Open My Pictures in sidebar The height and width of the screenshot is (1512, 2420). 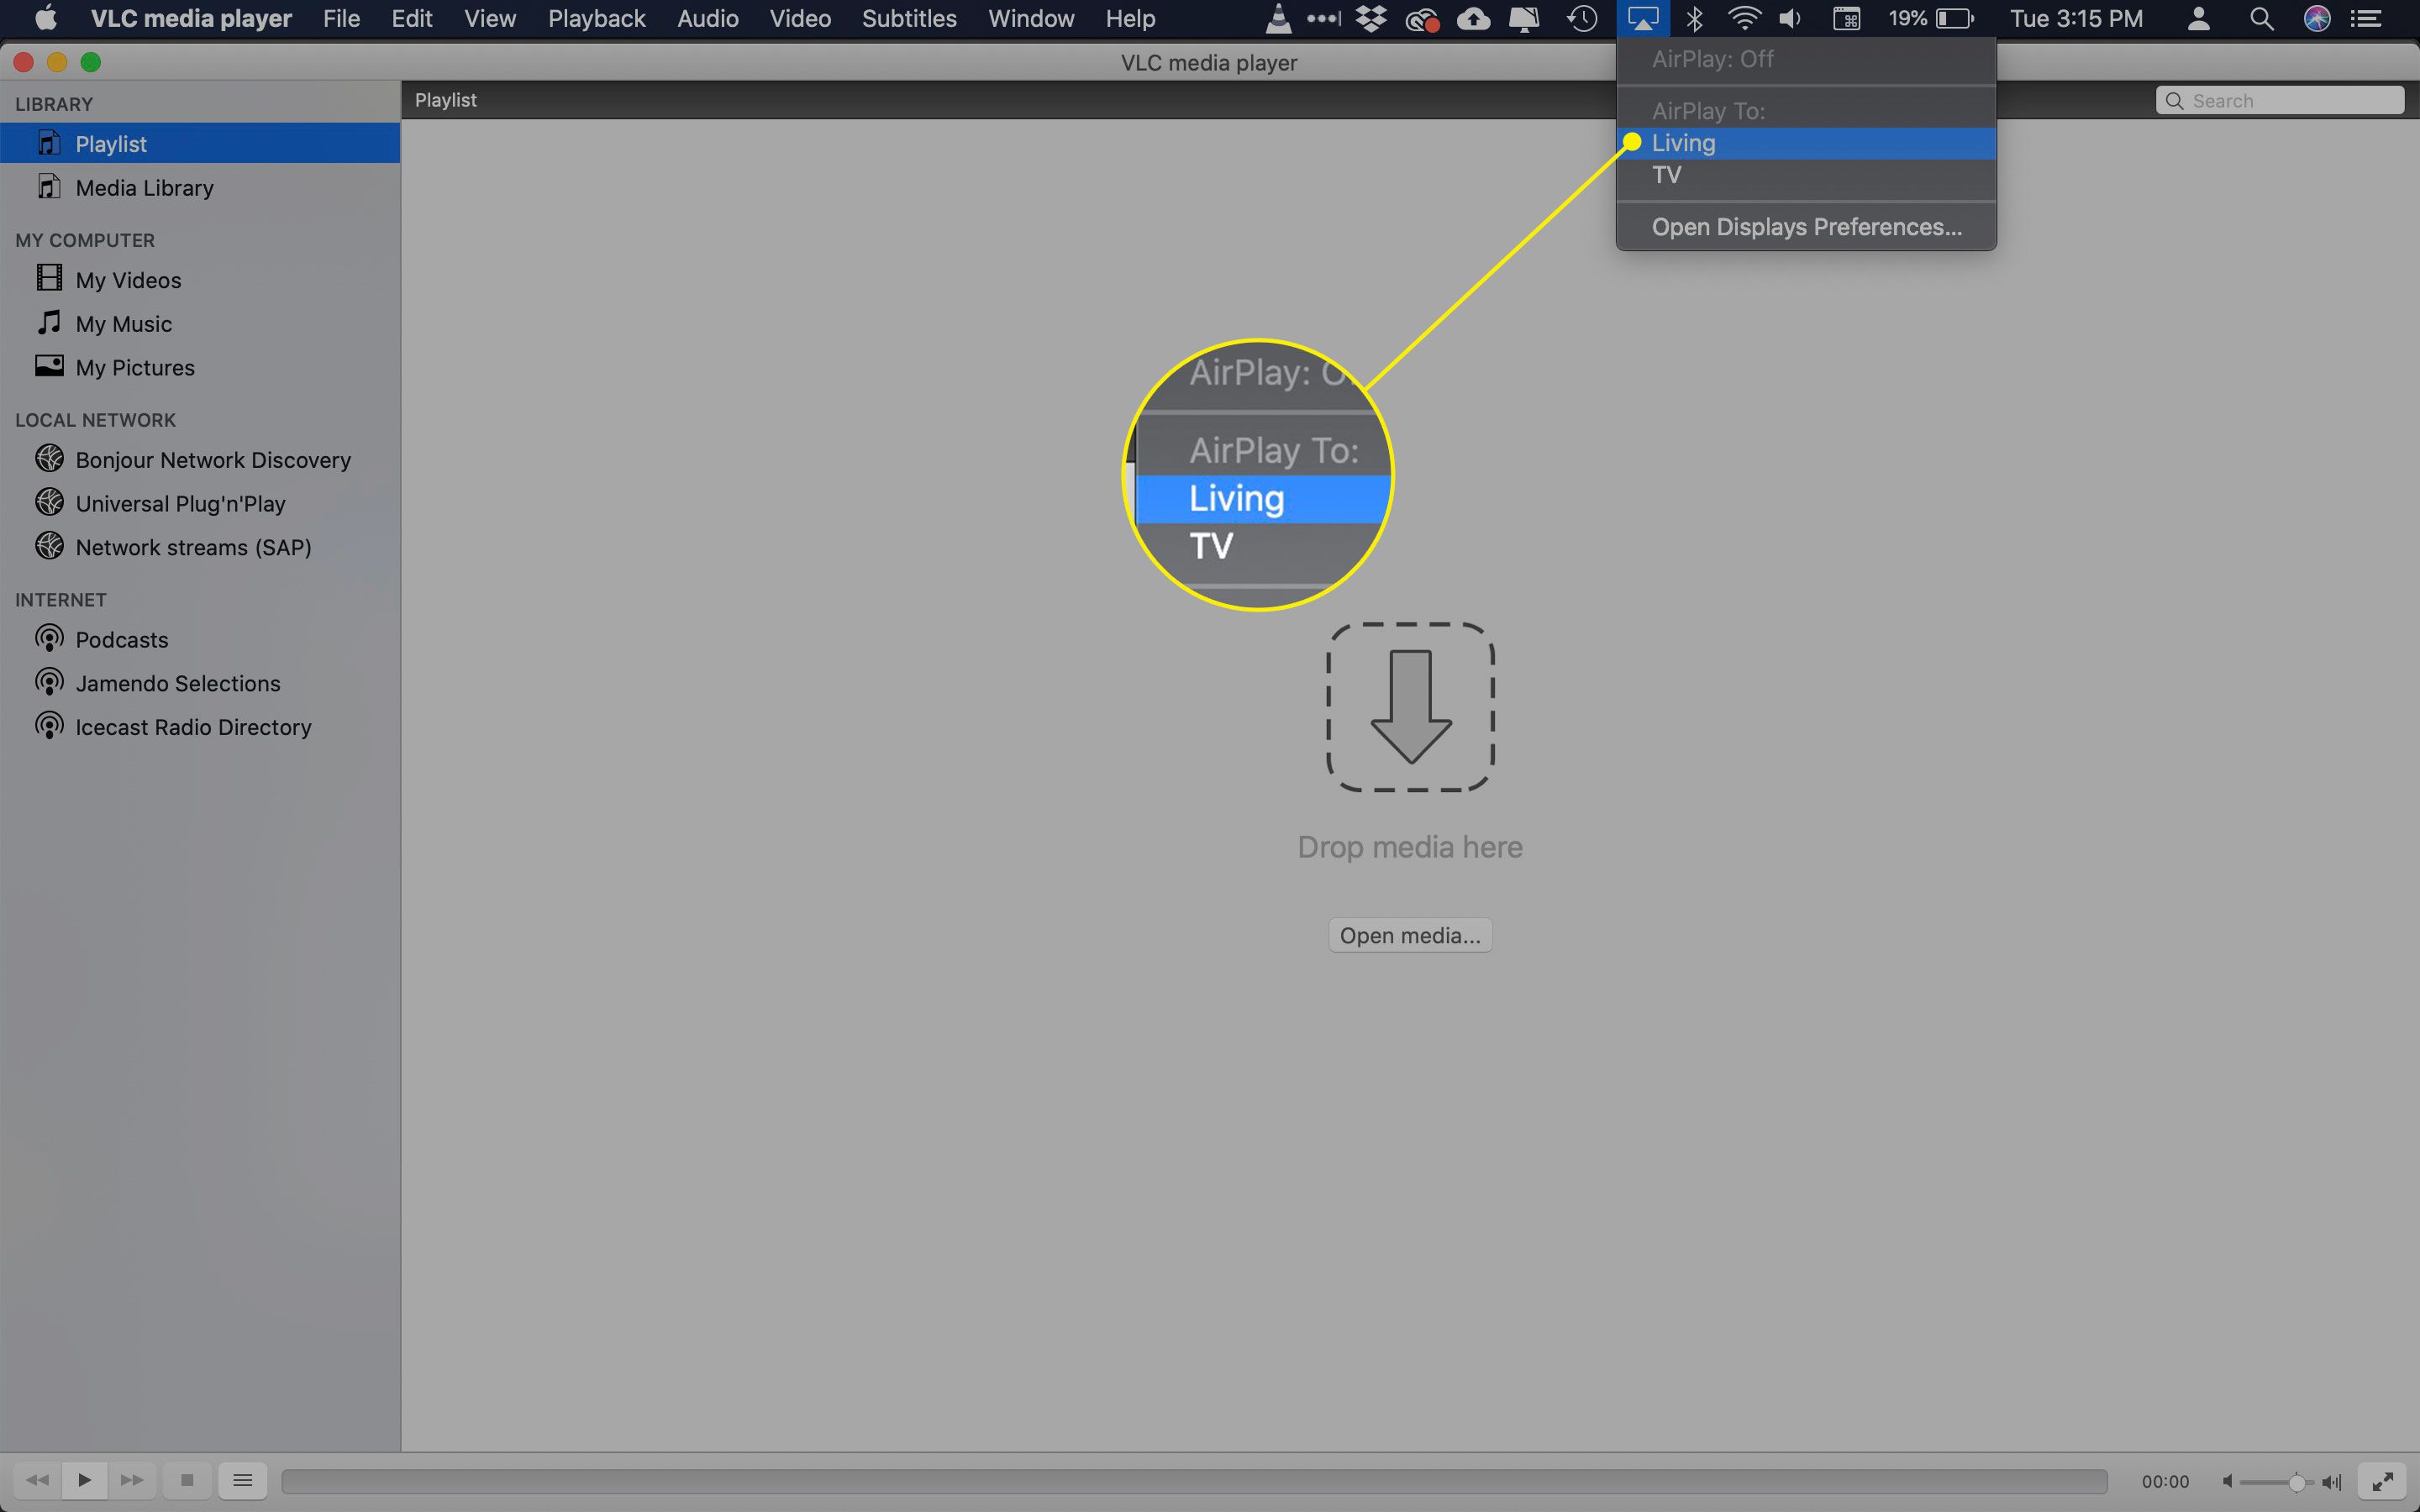point(200,367)
